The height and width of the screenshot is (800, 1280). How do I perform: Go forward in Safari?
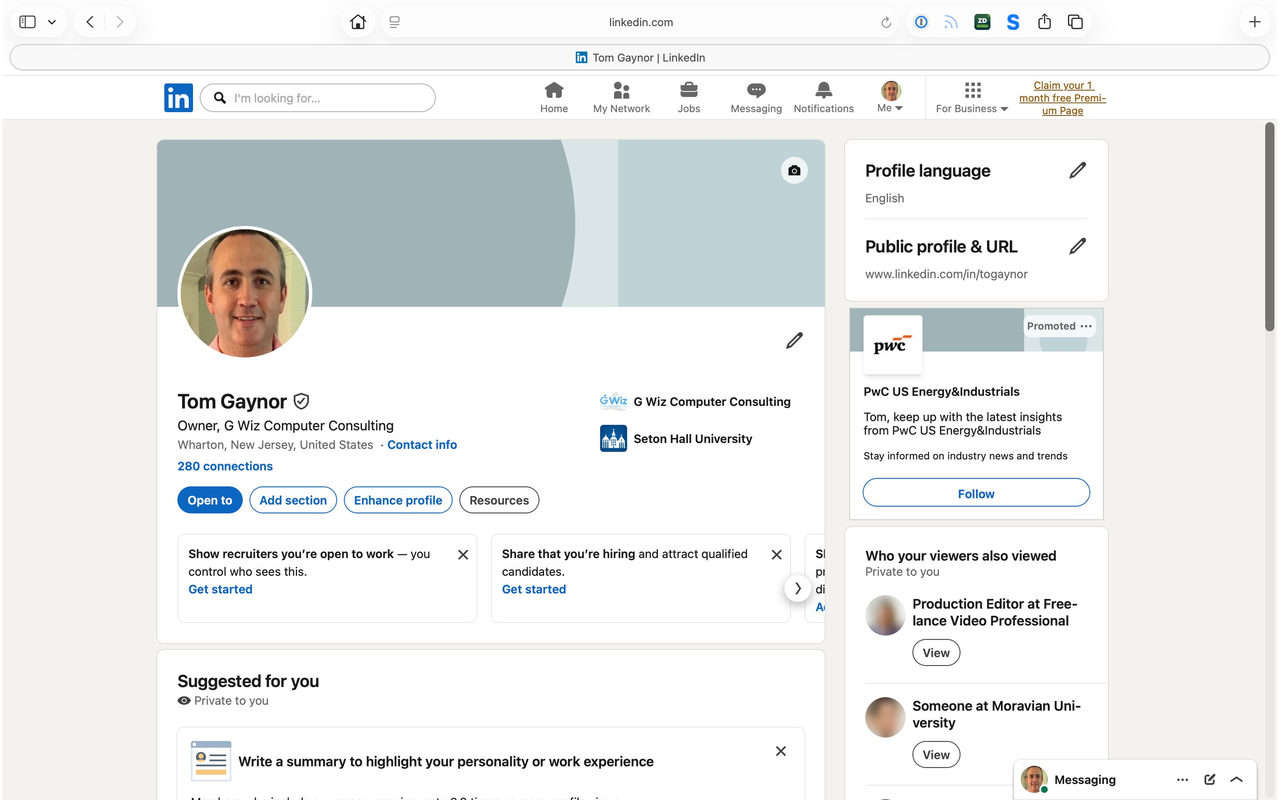click(x=120, y=22)
